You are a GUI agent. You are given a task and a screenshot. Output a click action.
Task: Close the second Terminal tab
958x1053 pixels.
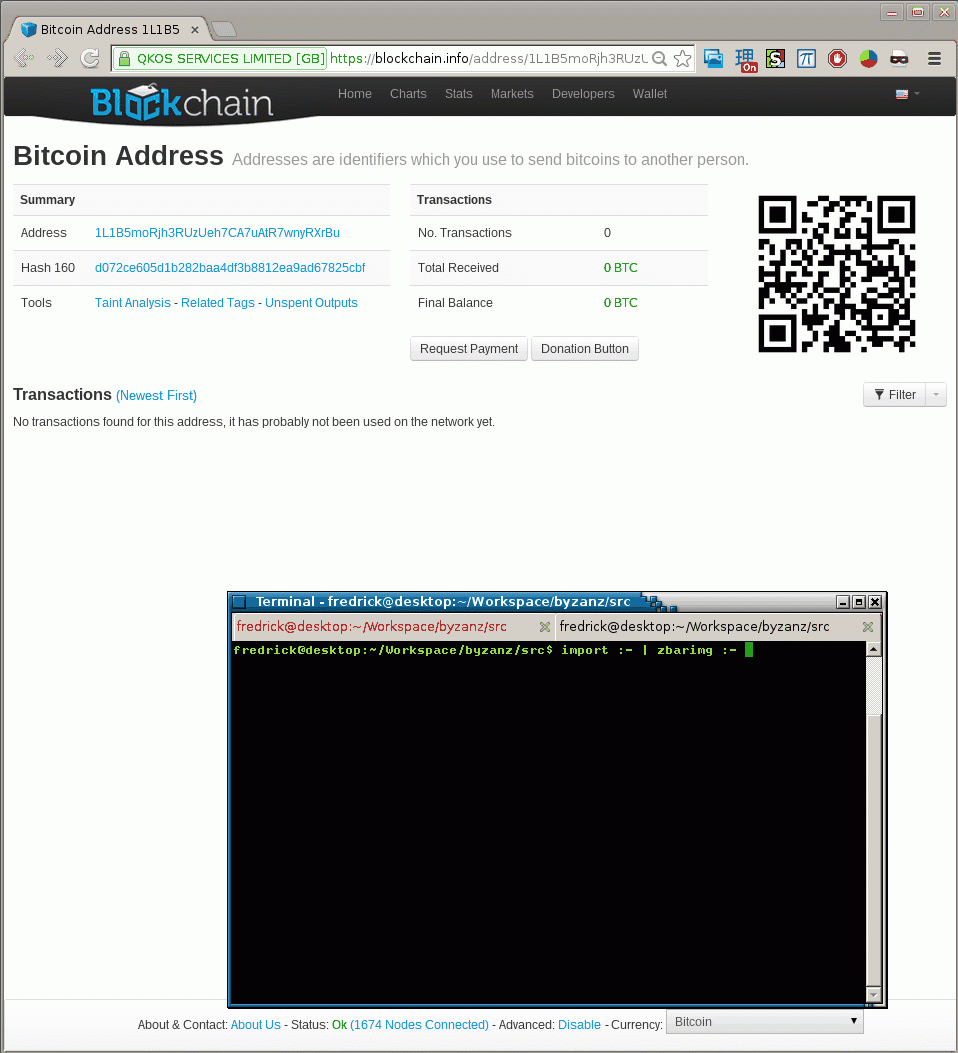(x=867, y=627)
